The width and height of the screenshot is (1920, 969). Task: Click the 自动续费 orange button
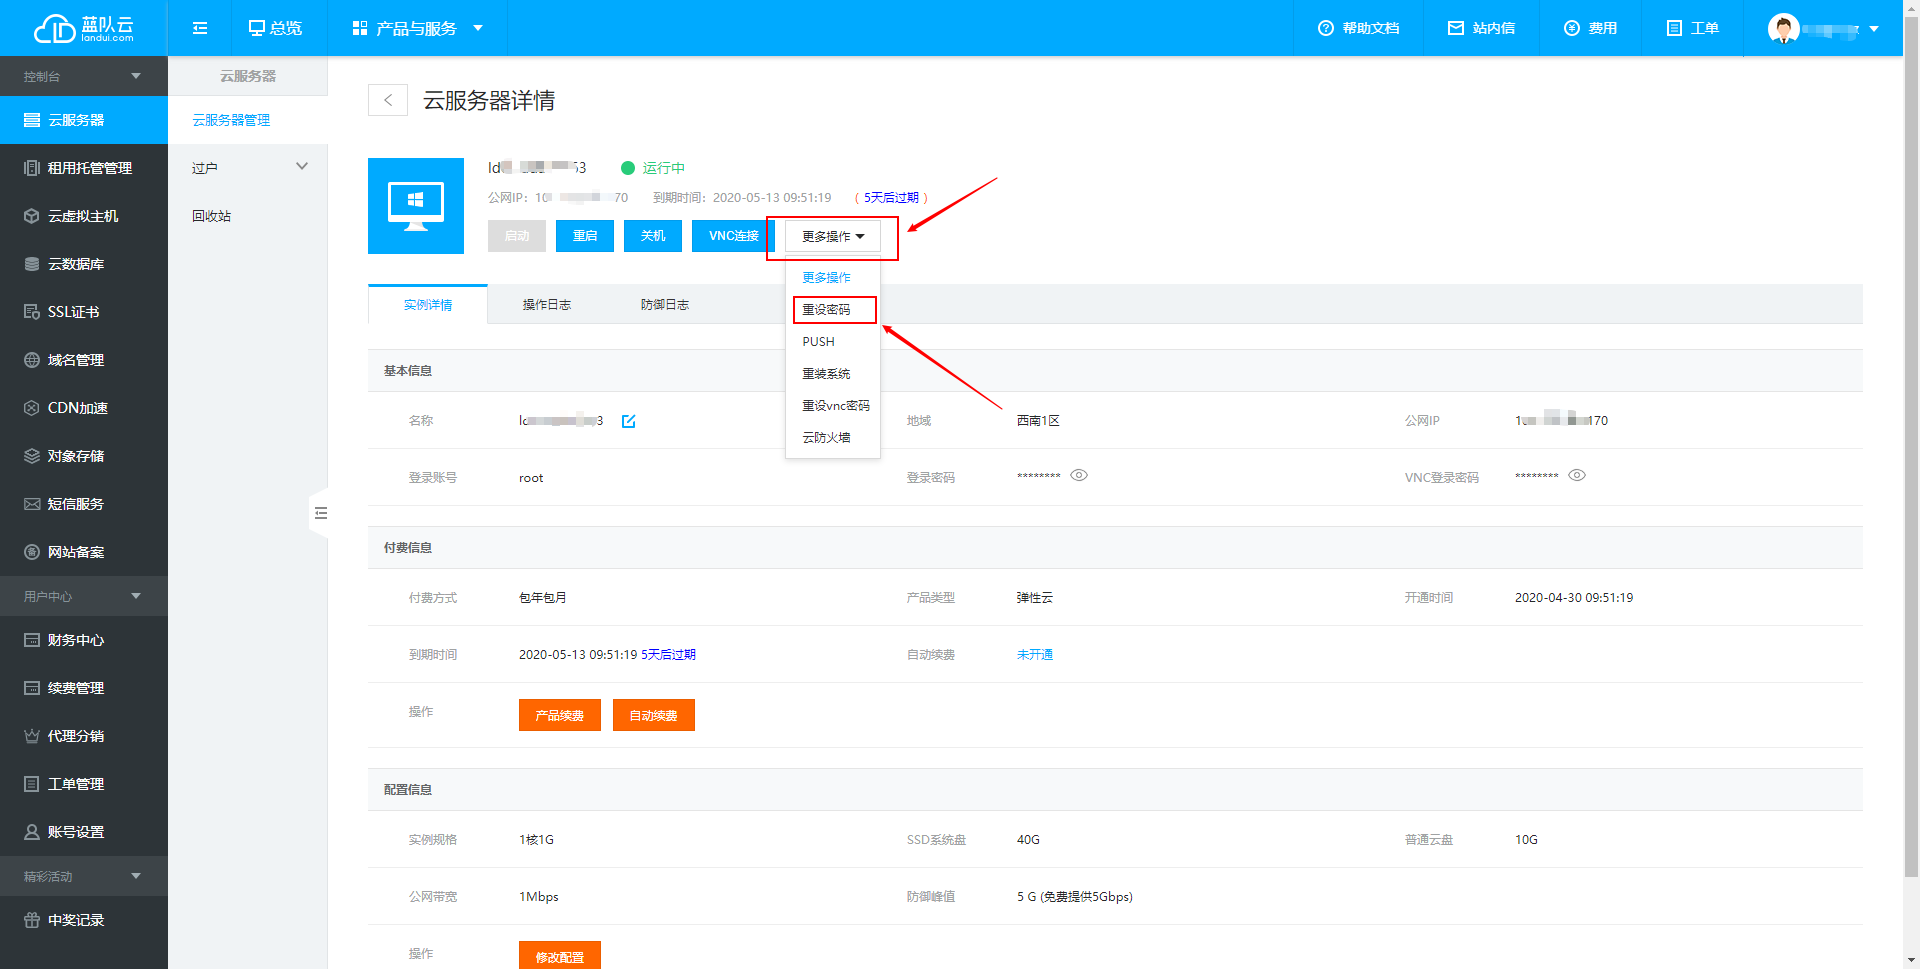point(654,715)
